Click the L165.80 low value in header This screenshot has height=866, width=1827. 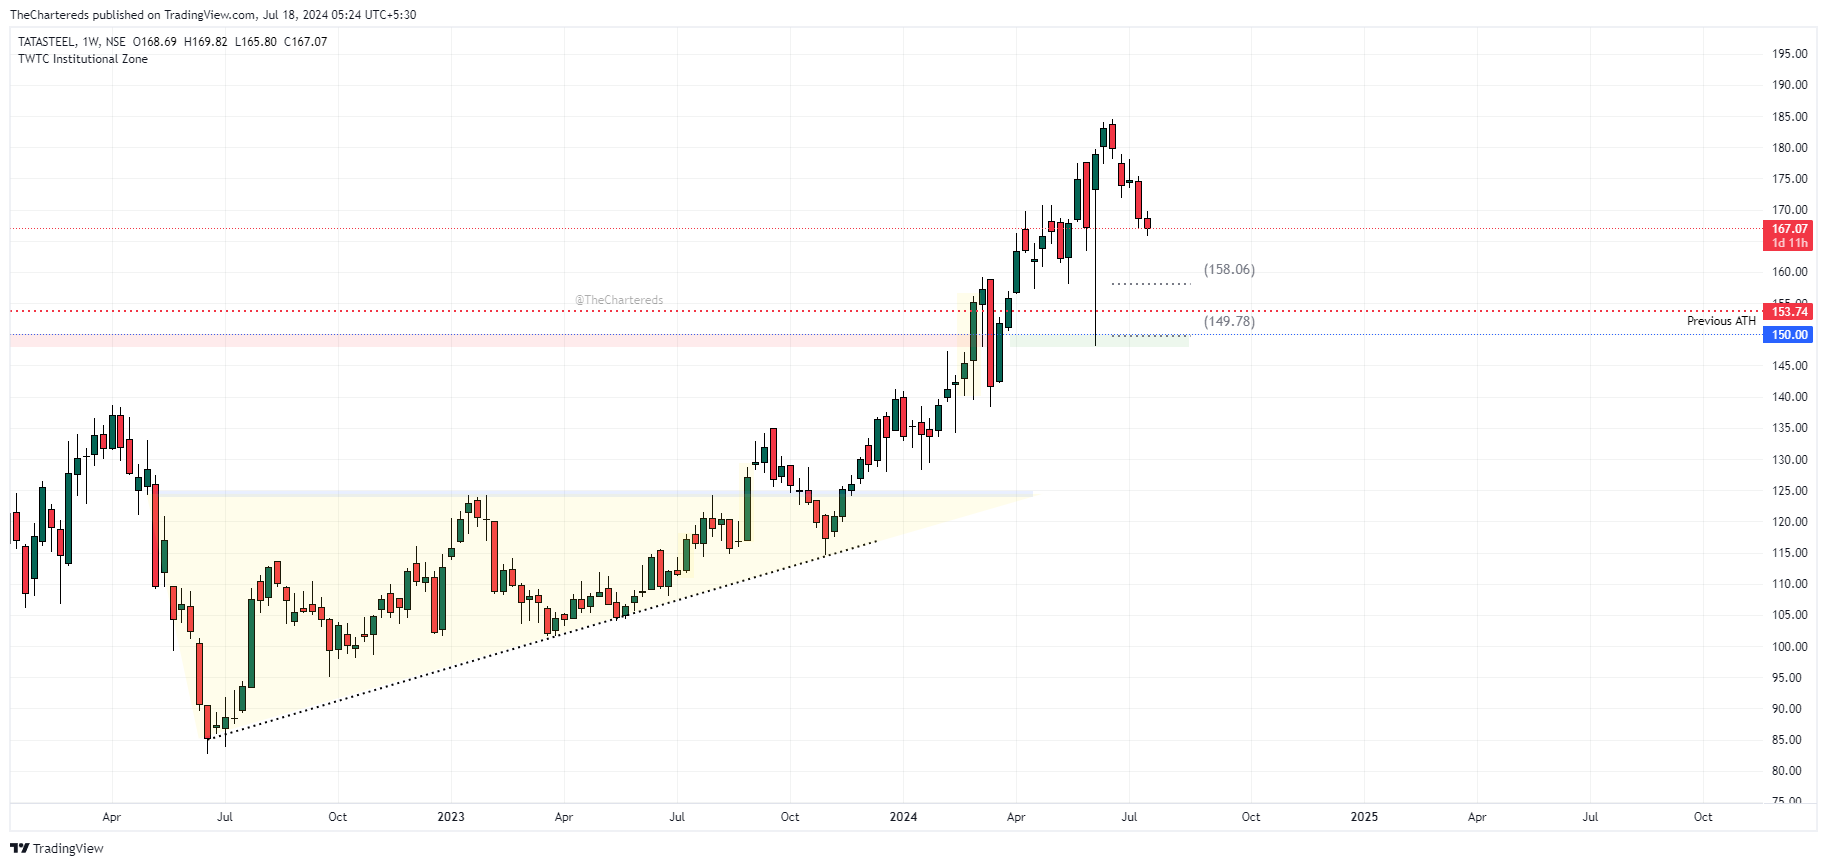[255, 42]
